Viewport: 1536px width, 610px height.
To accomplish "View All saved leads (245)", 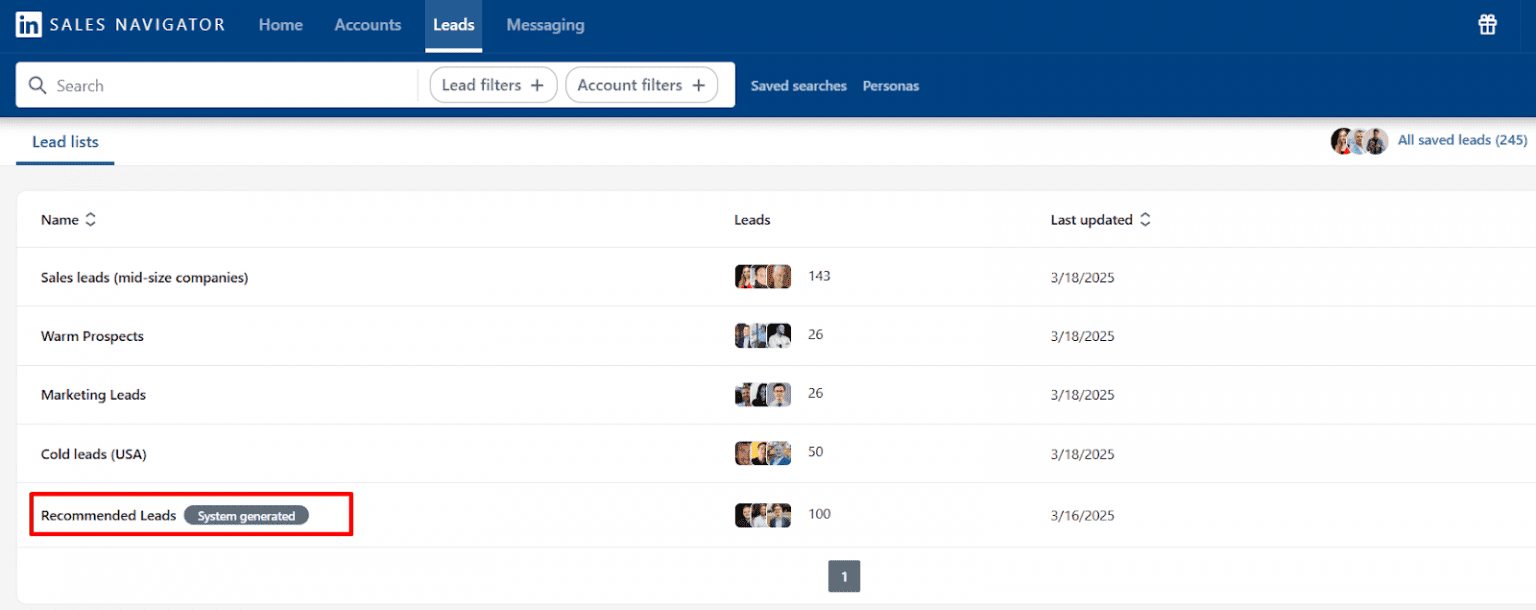I will point(1462,140).
